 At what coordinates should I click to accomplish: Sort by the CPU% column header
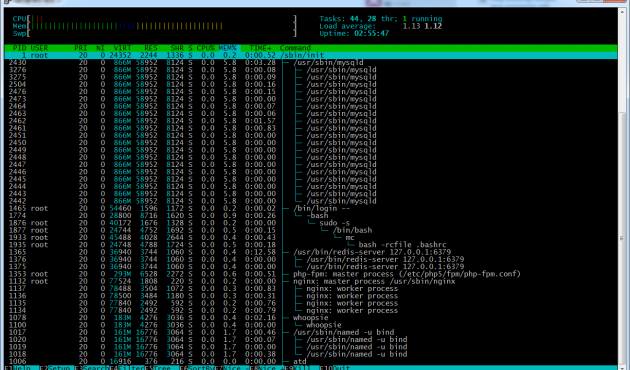click(x=206, y=48)
